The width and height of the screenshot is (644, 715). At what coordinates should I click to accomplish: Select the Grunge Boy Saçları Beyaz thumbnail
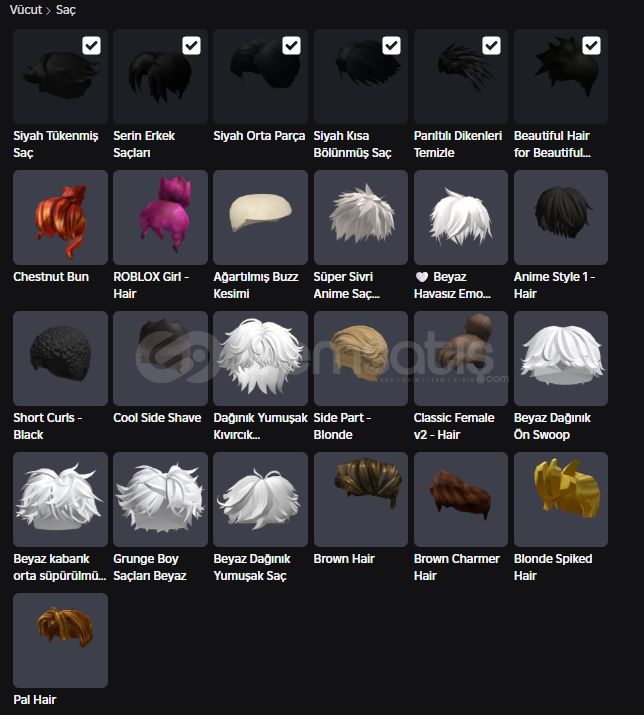[x=160, y=499]
